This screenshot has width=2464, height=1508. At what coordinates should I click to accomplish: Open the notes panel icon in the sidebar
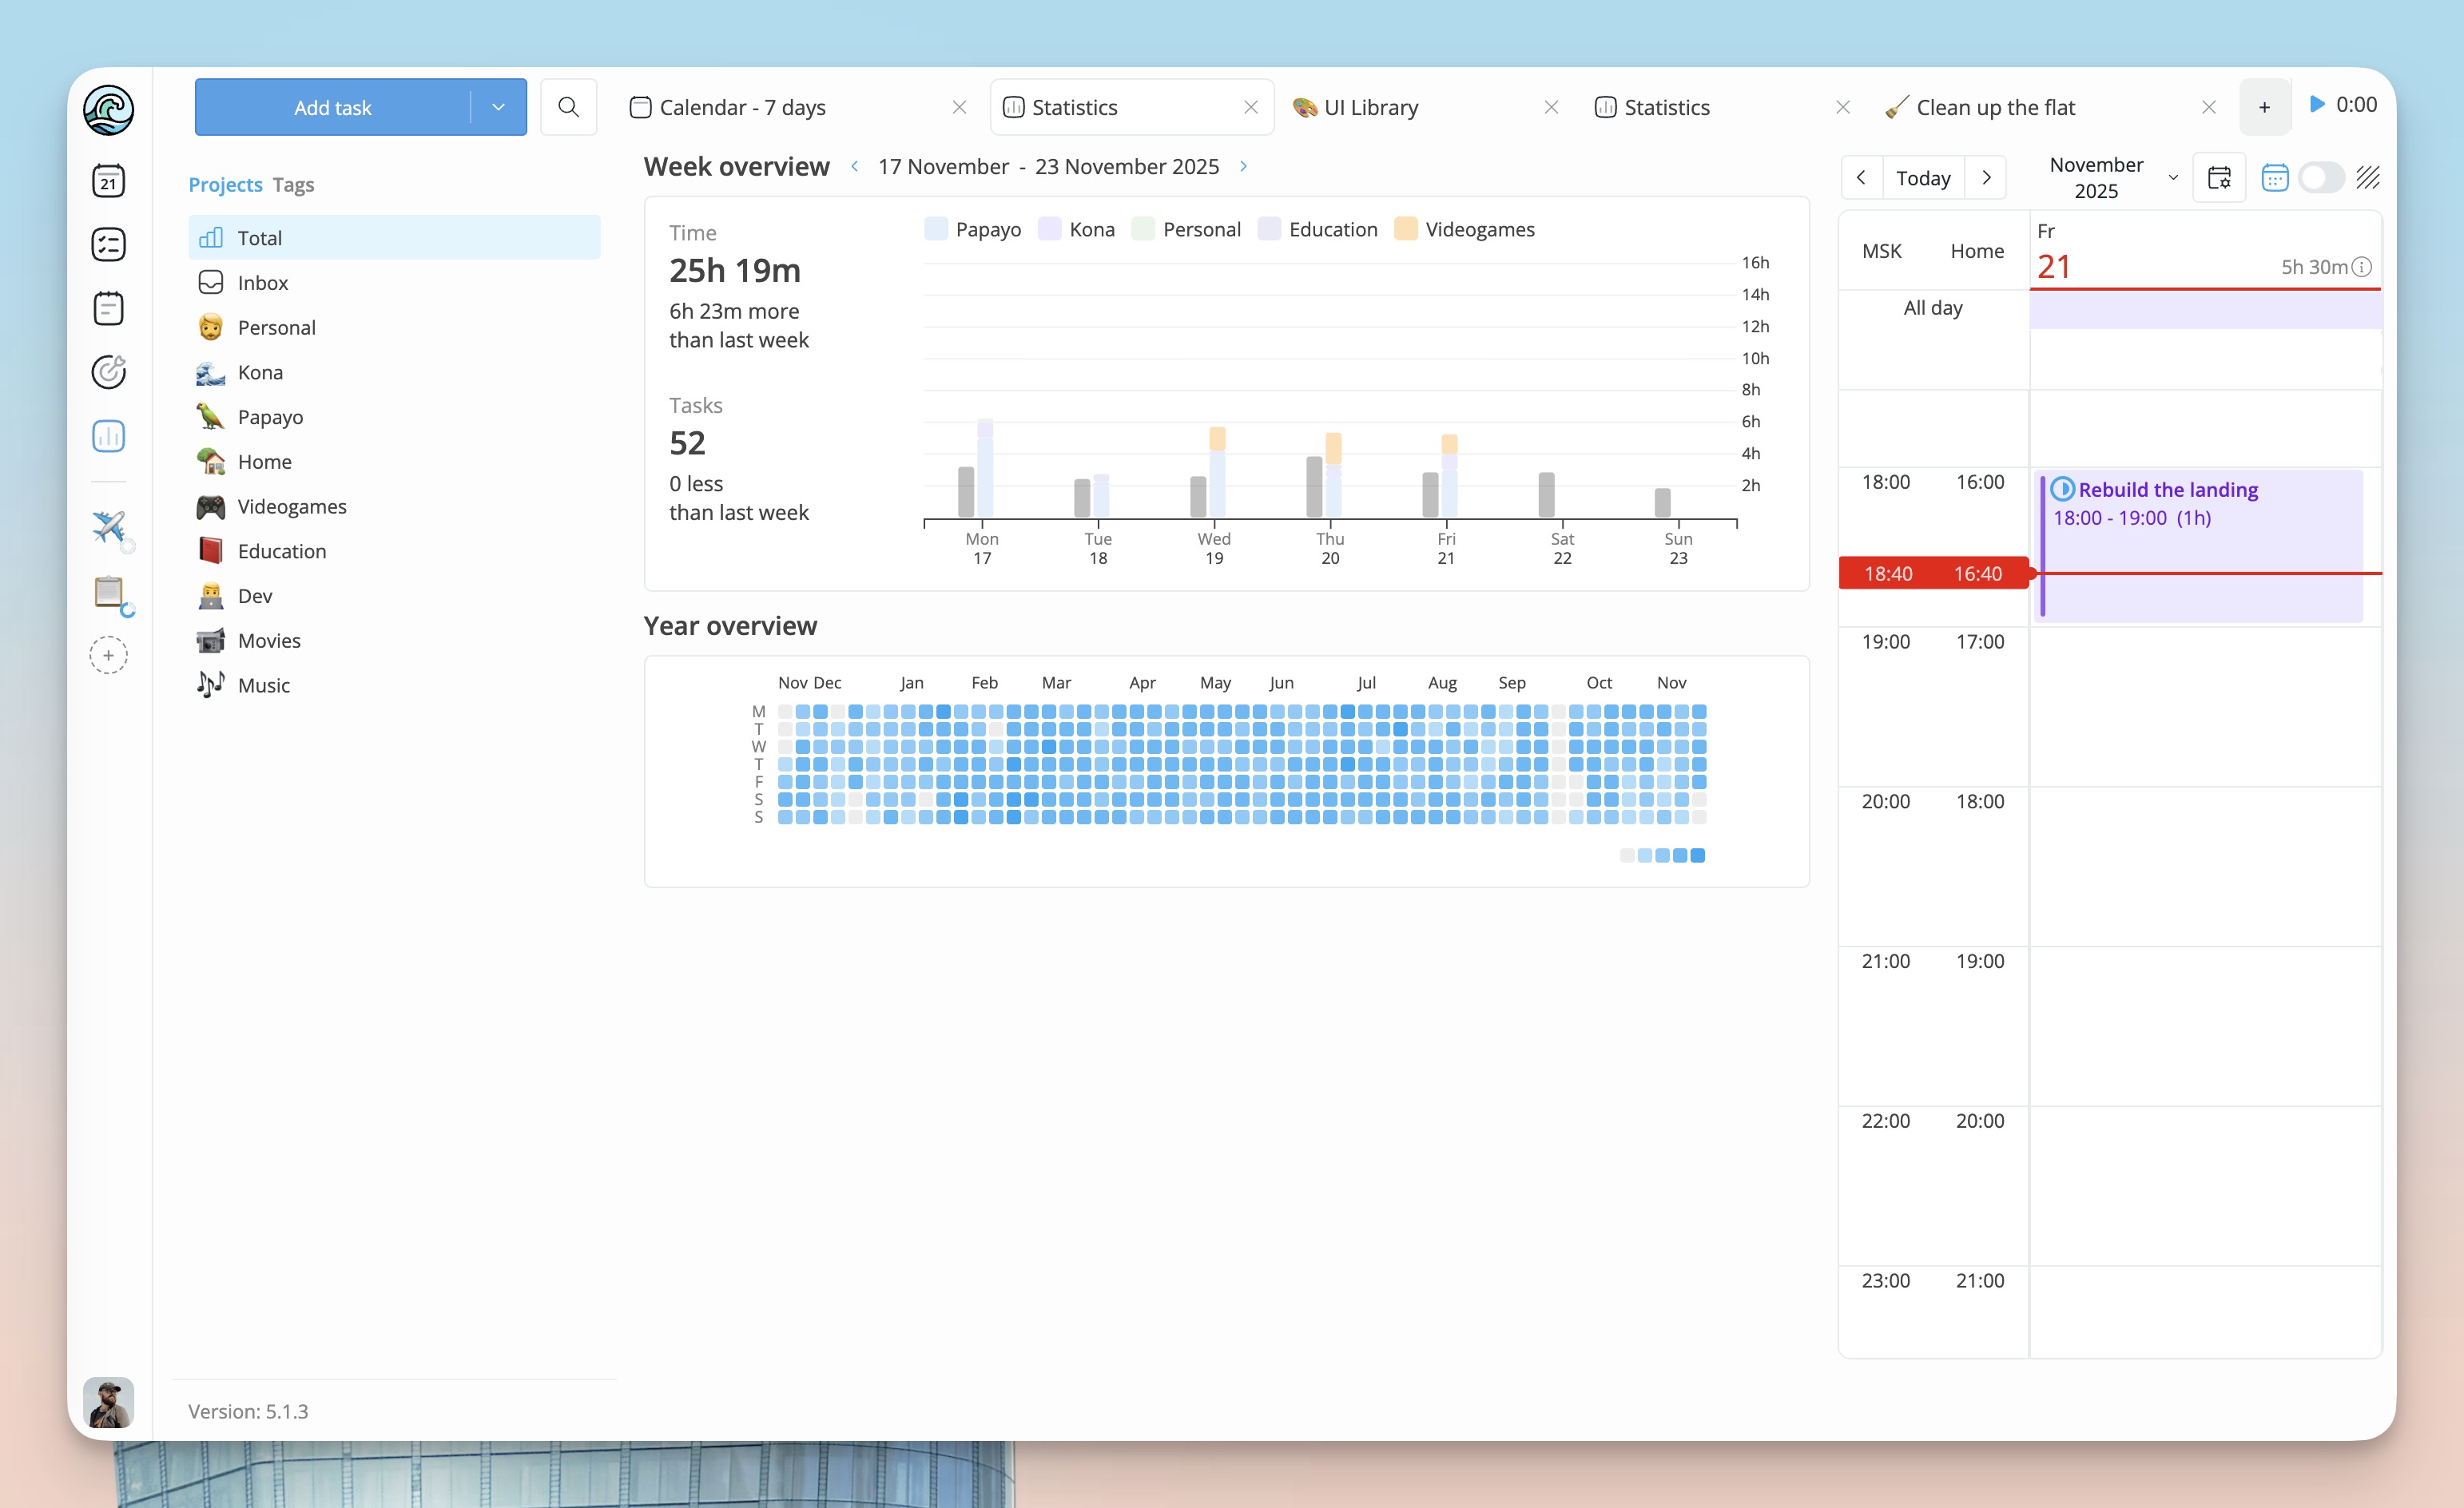108,308
